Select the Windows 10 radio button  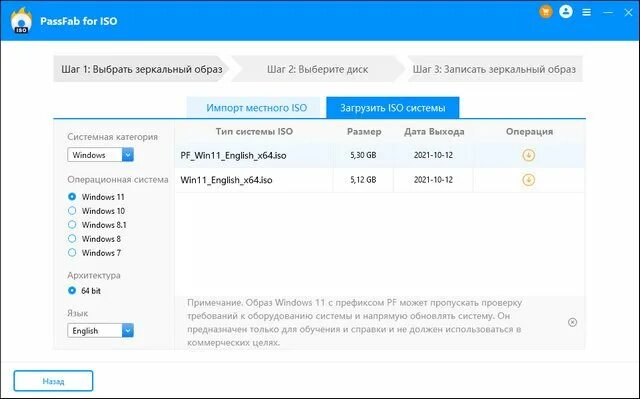point(72,211)
